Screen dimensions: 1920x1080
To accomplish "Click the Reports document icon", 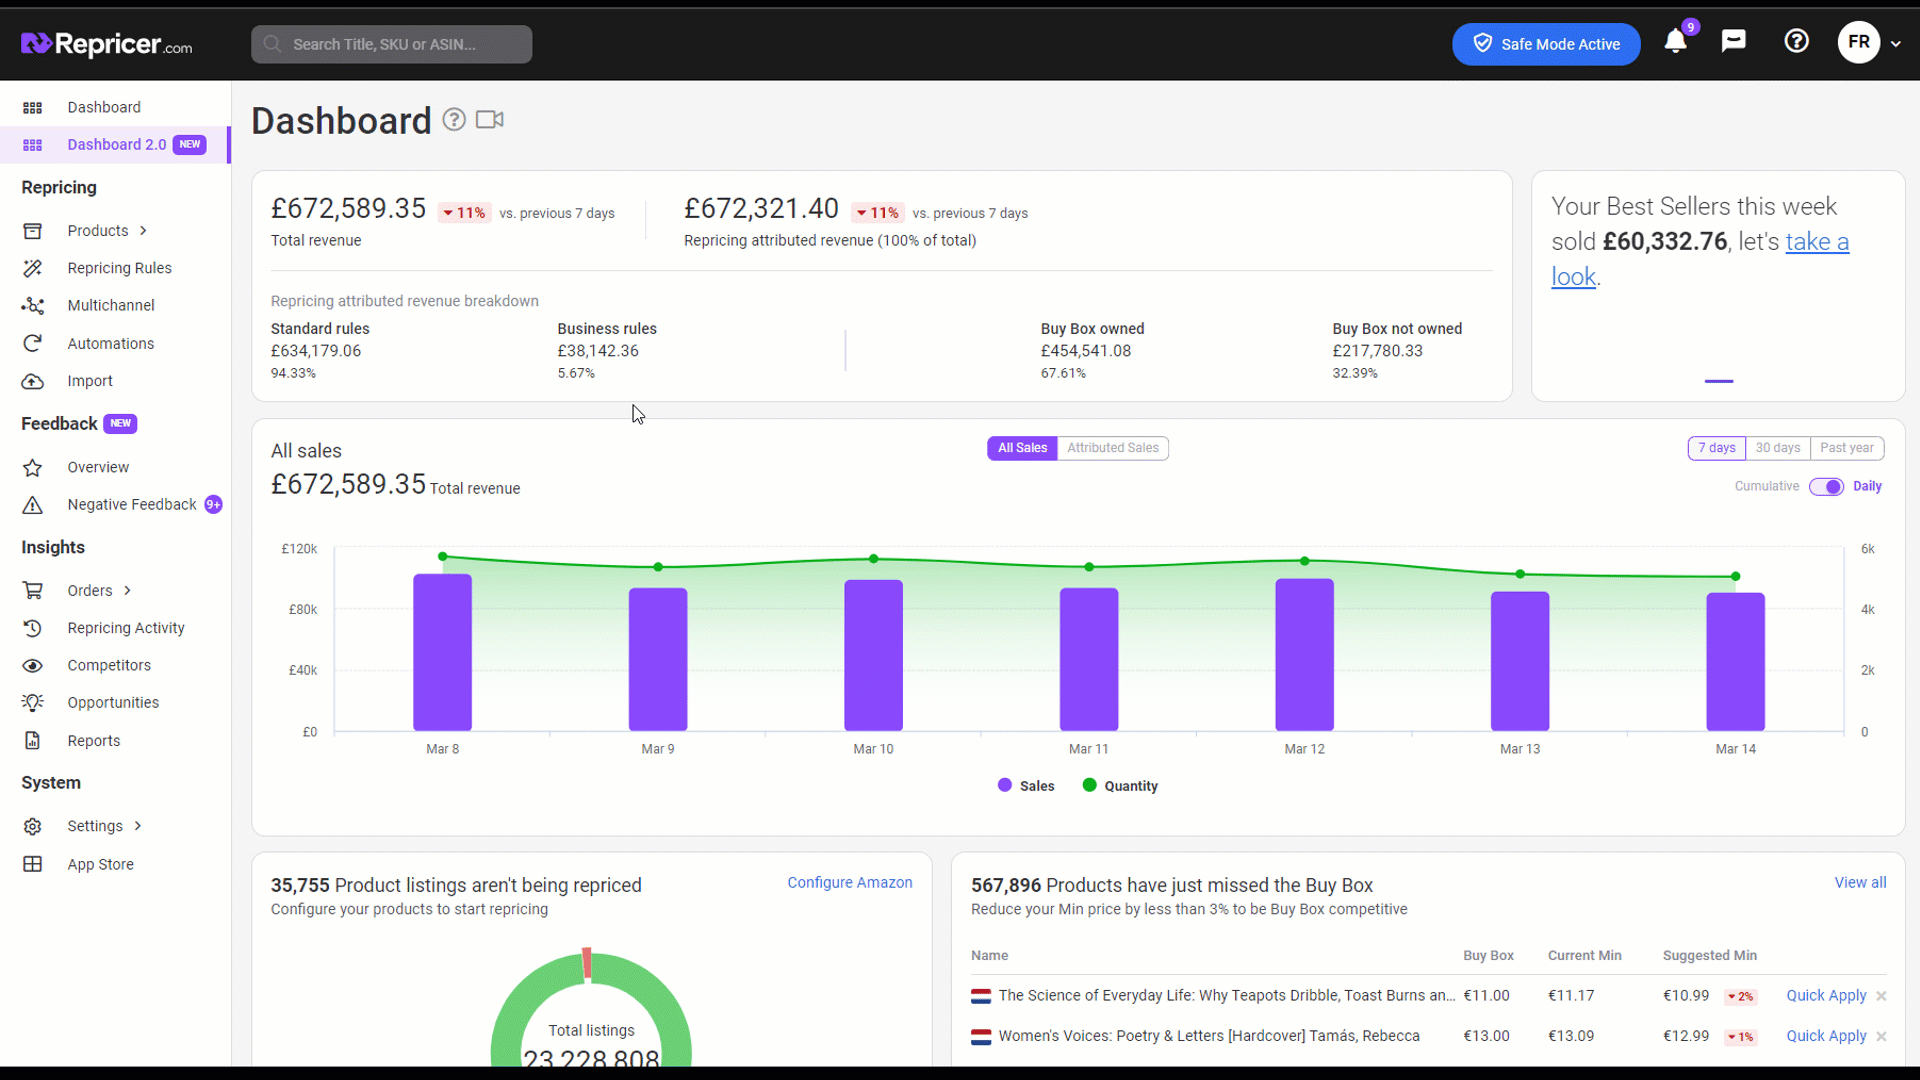I will point(33,741).
